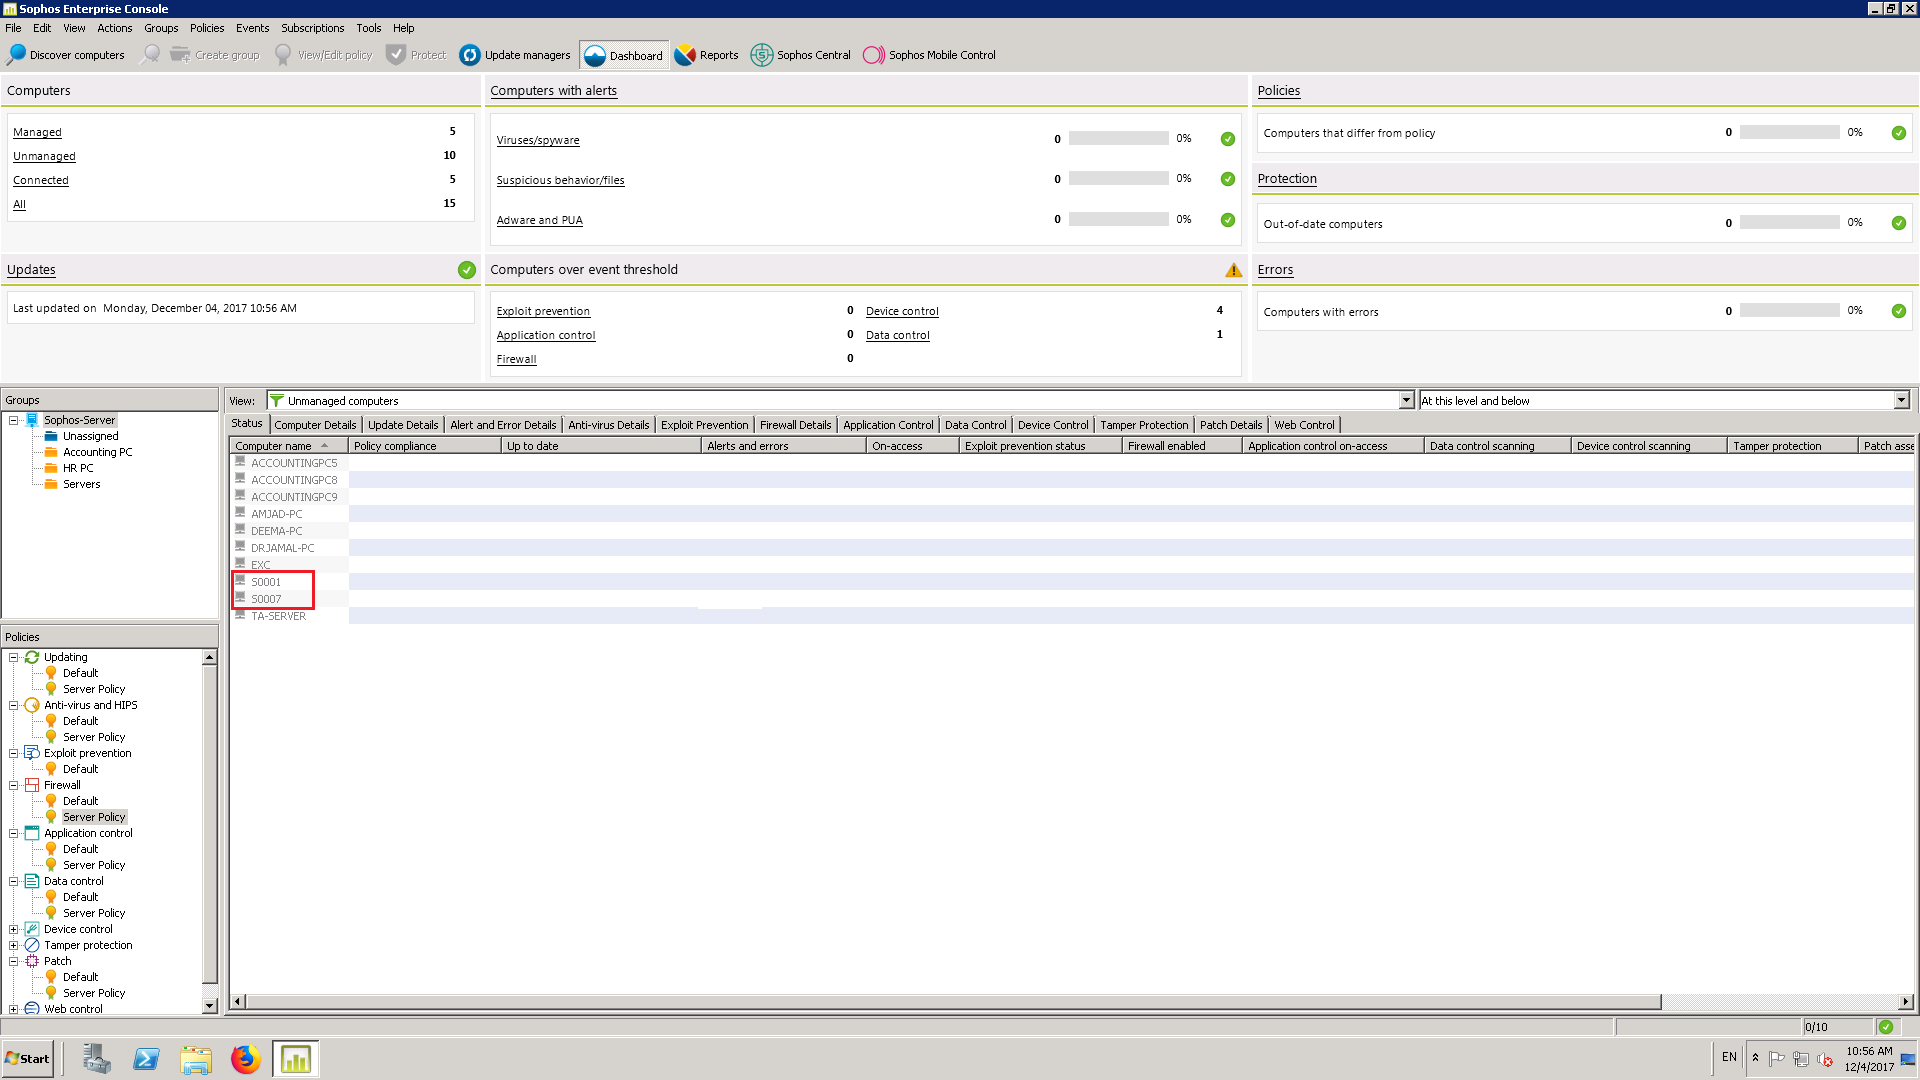Image resolution: width=1920 pixels, height=1080 pixels.
Task: Select the Sophos-Server root node icon
Action: (x=32, y=420)
